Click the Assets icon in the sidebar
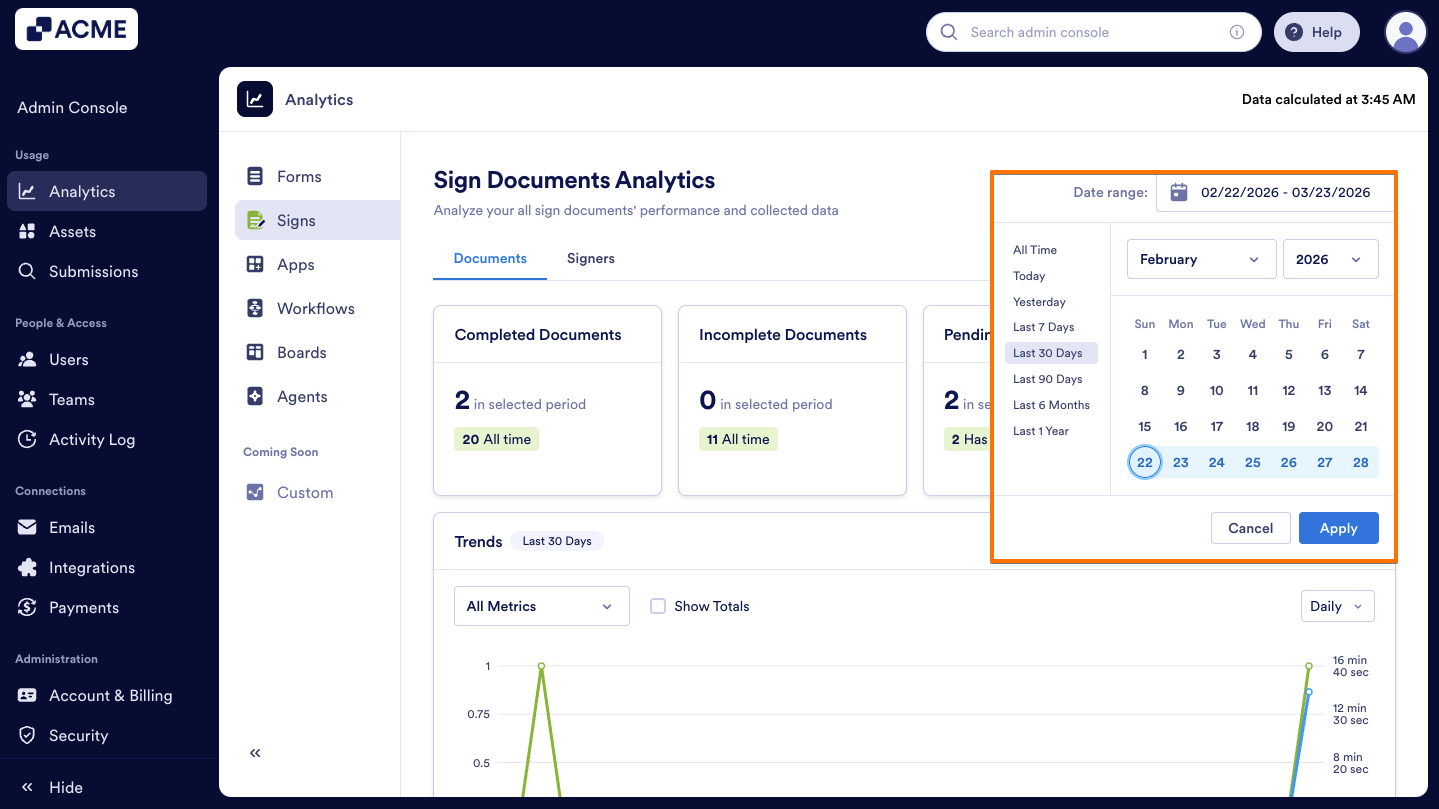Viewport: 1439px width, 809px height. tap(29, 231)
